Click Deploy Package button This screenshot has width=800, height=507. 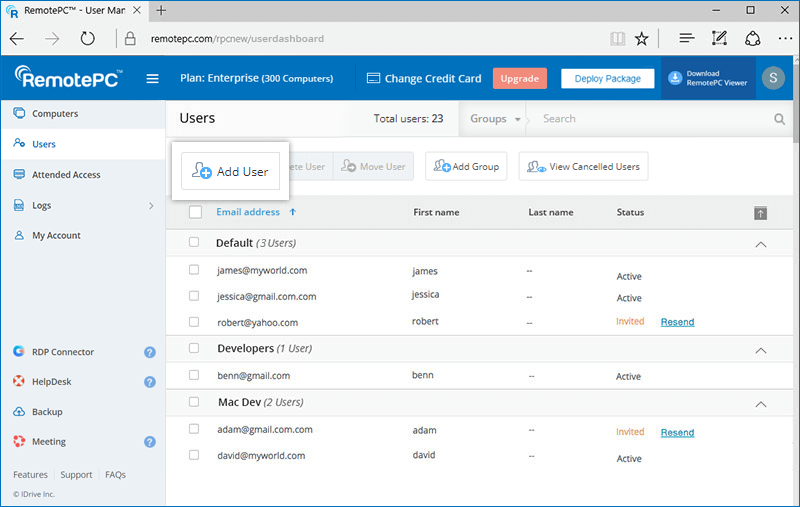607,79
